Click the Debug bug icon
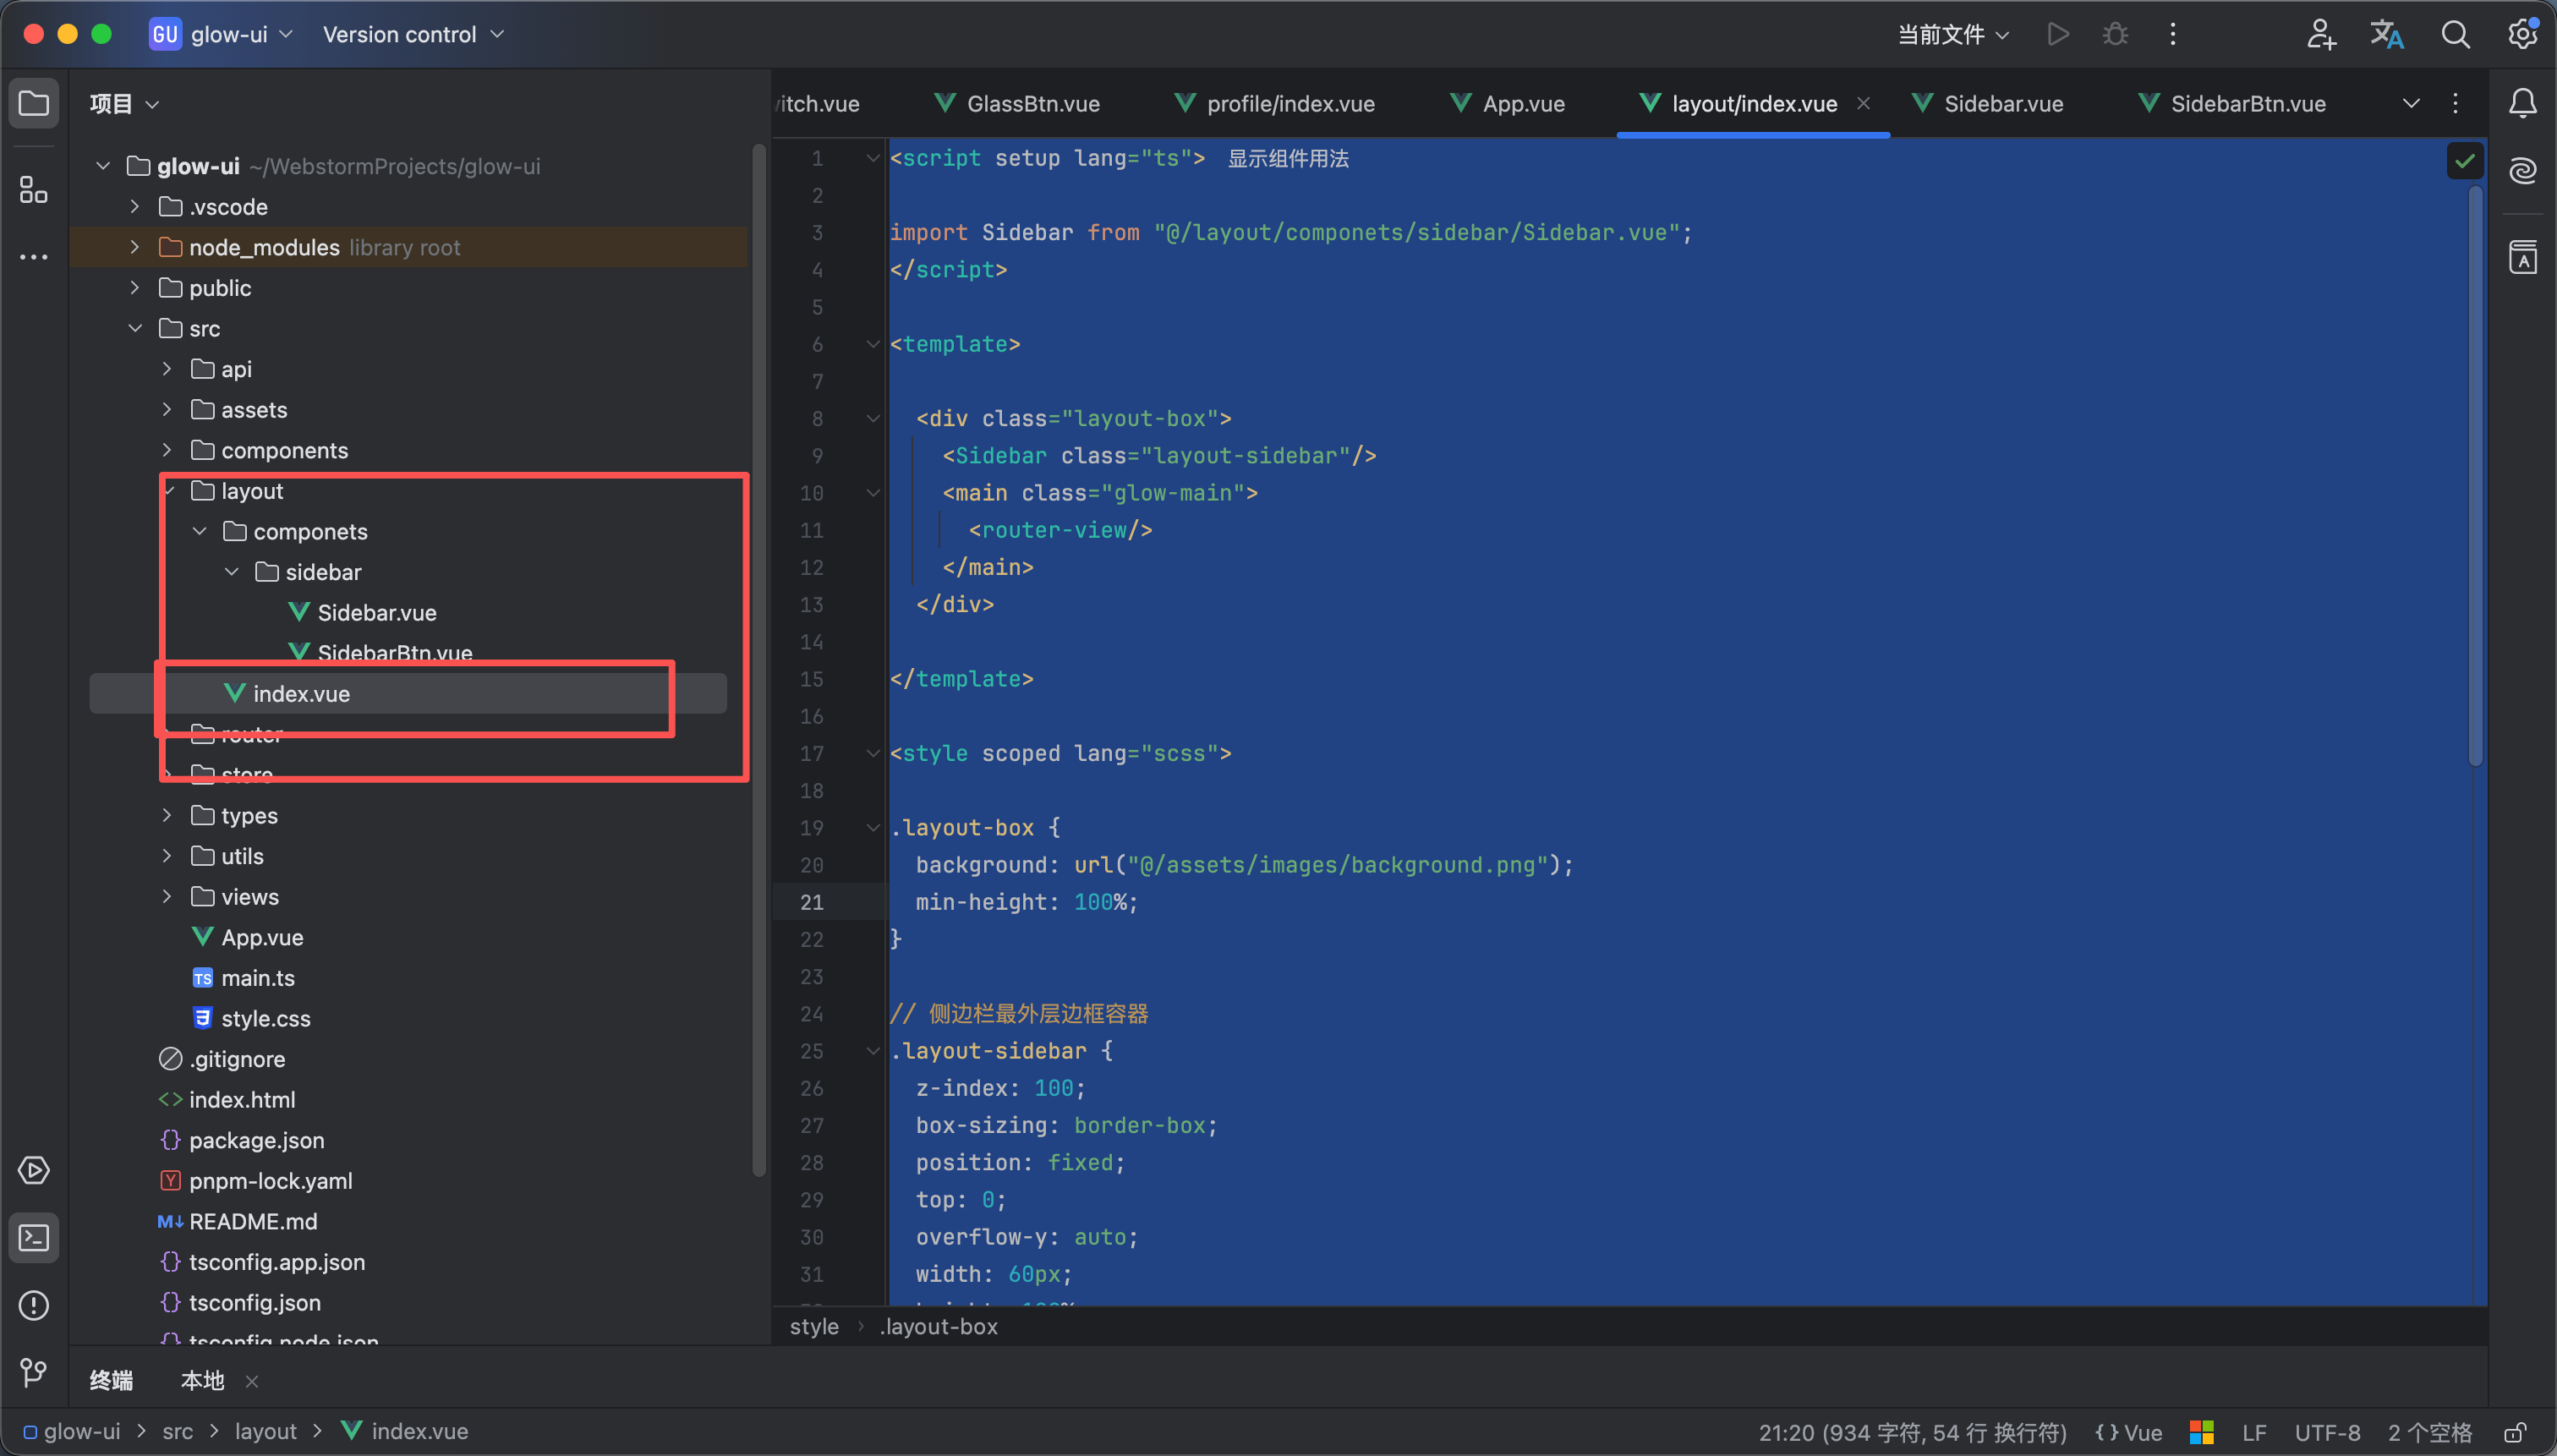 2115,35
